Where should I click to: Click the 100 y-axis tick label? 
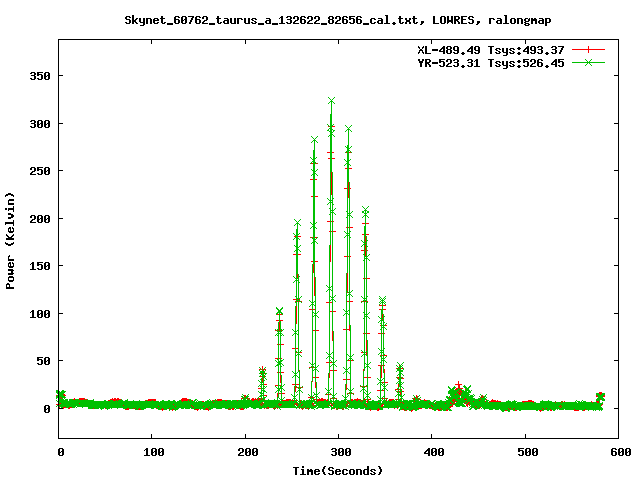click(x=40, y=314)
